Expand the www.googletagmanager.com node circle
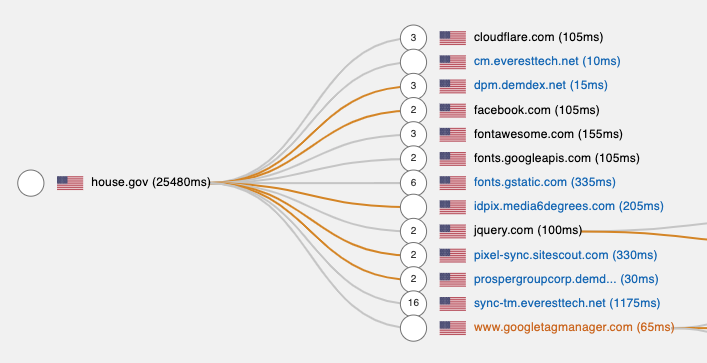The height and width of the screenshot is (363, 707). click(x=413, y=328)
